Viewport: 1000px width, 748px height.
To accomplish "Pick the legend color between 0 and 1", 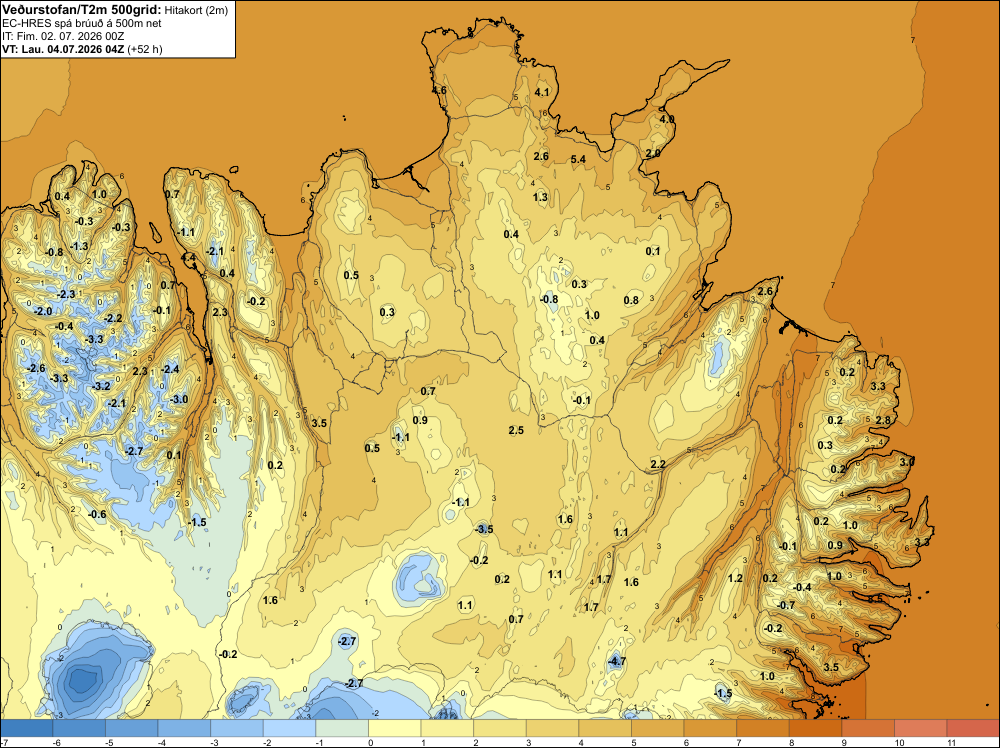I will click(x=394, y=728).
